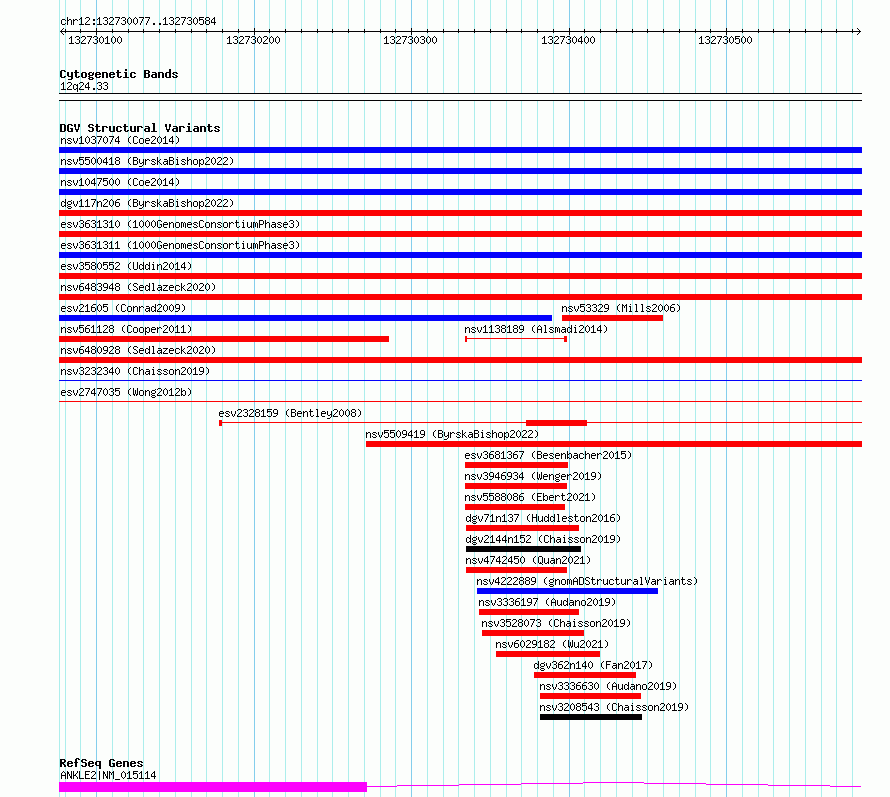Click the black dgv2144n152 variant bar

click(x=523, y=549)
